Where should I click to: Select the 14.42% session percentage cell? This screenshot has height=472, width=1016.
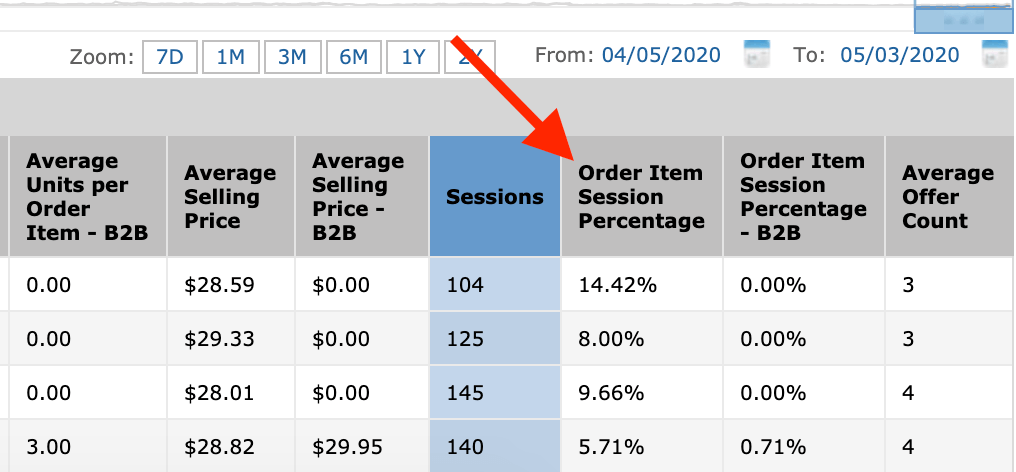coord(618,285)
